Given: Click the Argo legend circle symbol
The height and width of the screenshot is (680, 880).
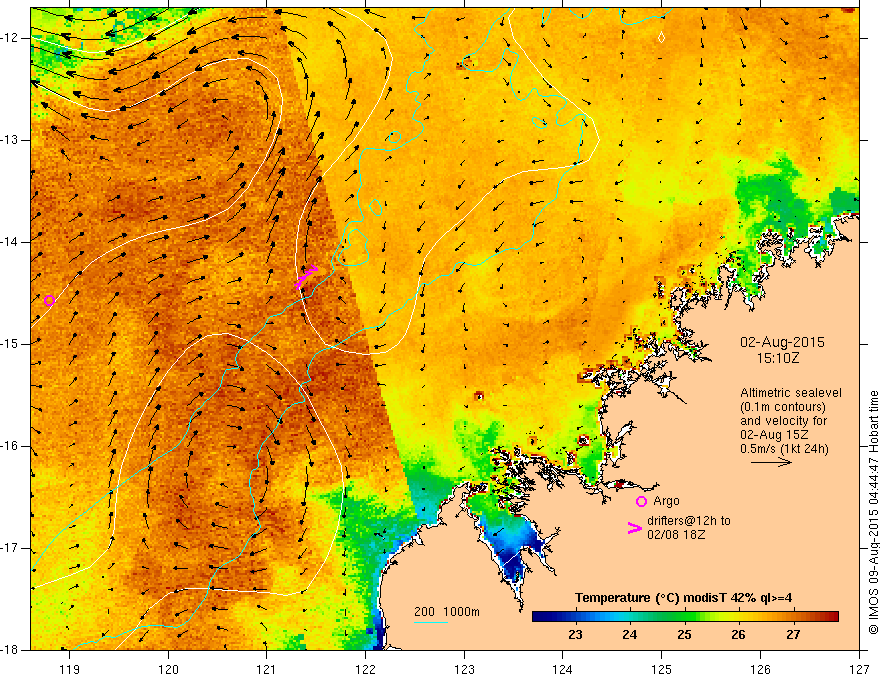Looking at the screenshot, I should (x=641, y=501).
